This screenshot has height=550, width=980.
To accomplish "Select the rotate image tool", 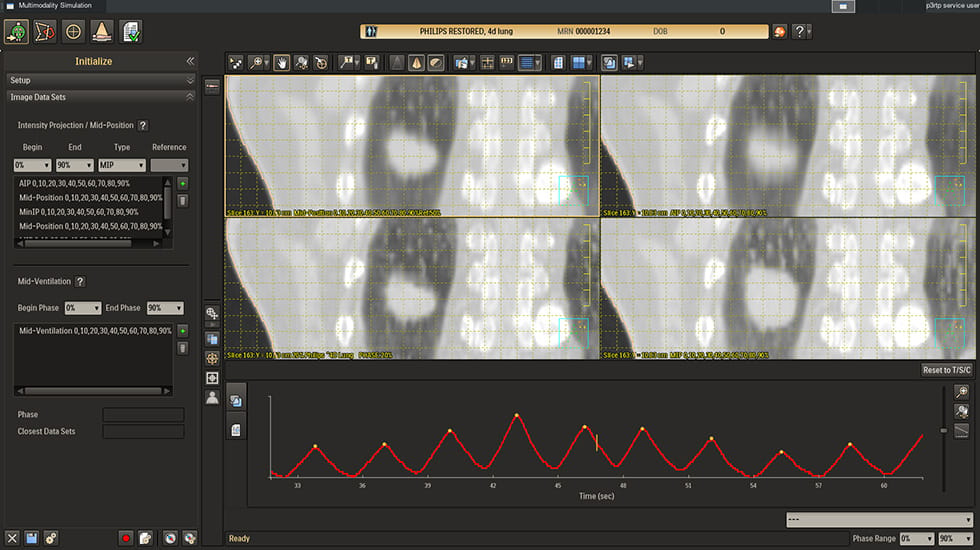I will pyautogui.click(x=321, y=62).
